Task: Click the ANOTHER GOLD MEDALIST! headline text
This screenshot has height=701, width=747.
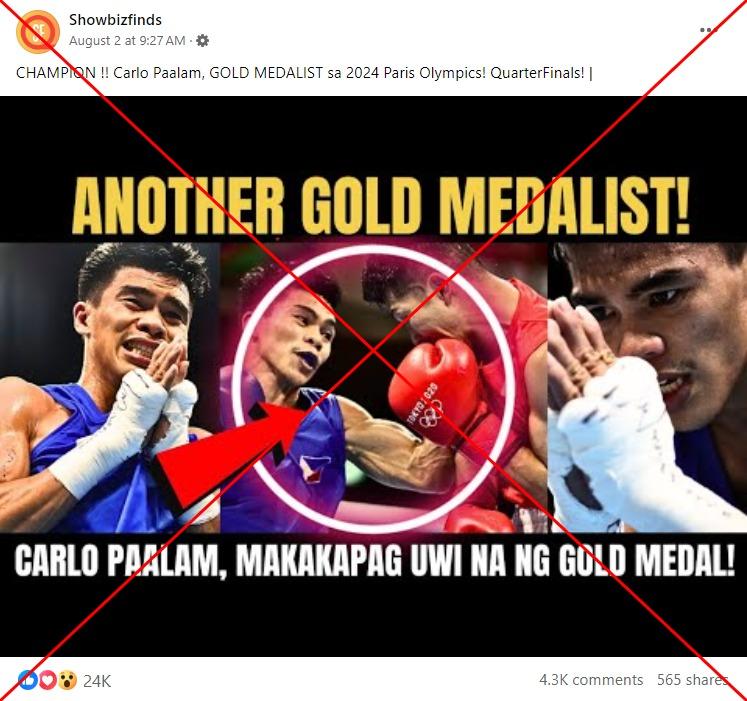Action: (x=380, y=206)
